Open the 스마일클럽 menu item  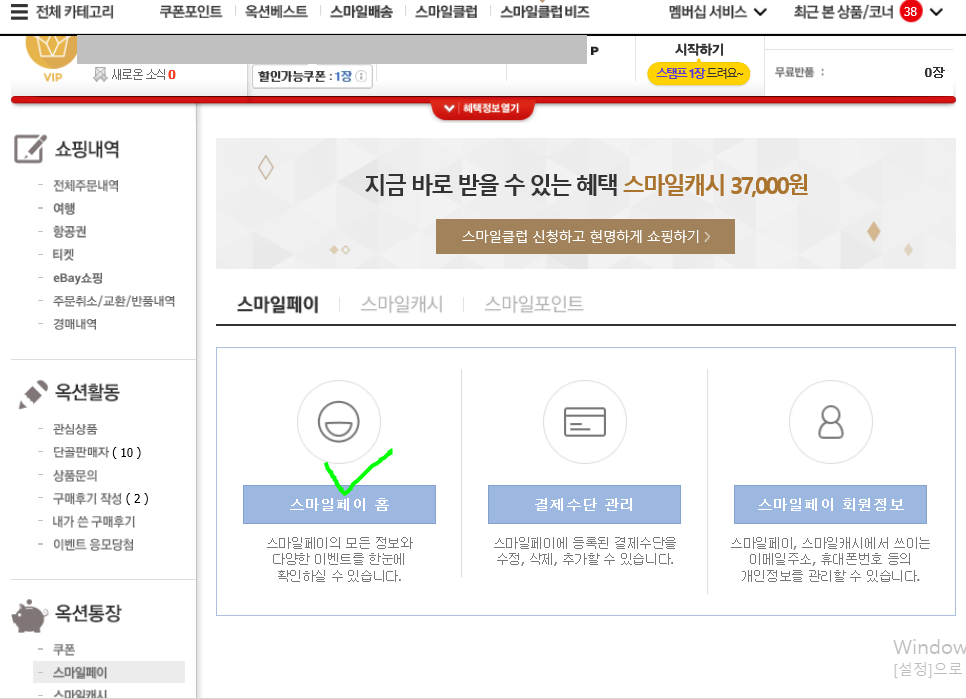pyautogui.click(x=446, y=12)
